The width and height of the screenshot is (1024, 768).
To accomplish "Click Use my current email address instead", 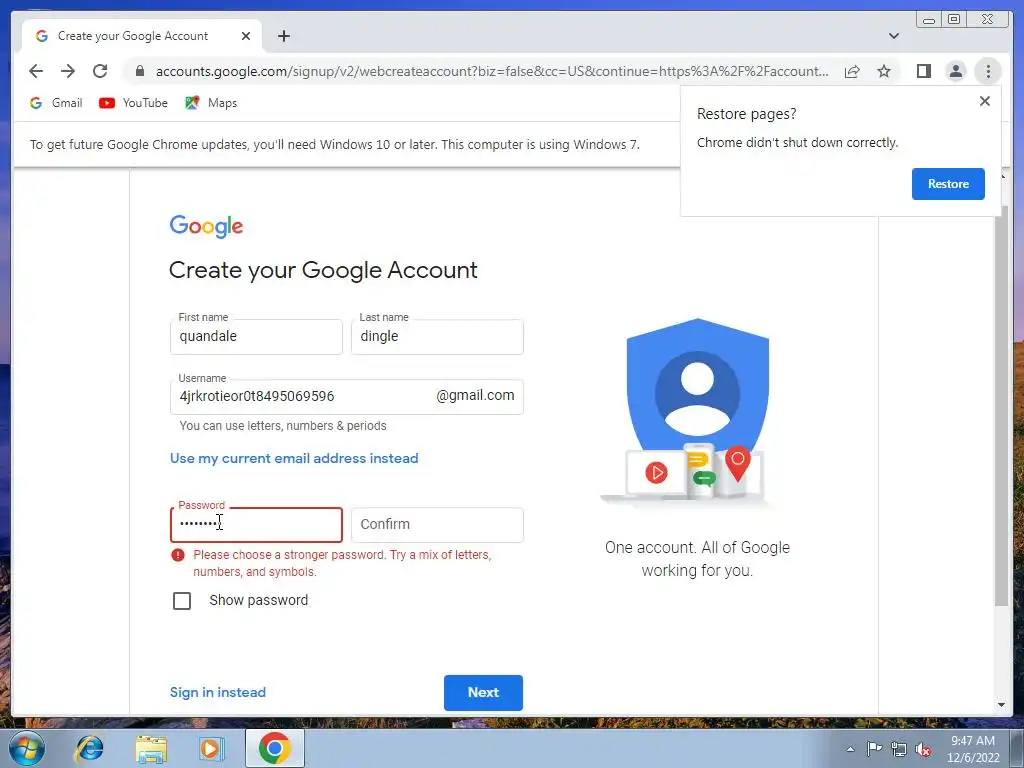I will [294, 458].
